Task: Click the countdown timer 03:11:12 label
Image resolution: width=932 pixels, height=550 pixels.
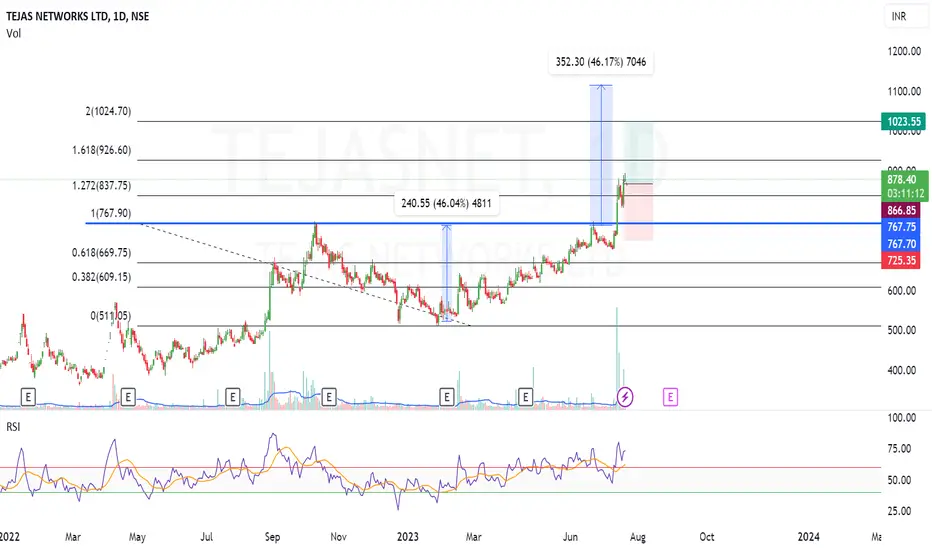Action: (x=905, y=194)
